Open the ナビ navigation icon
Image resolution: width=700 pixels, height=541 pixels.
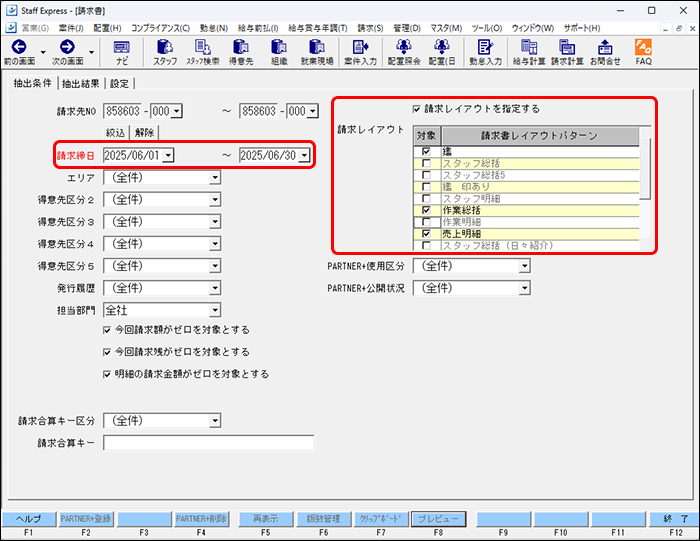point(121,52)
